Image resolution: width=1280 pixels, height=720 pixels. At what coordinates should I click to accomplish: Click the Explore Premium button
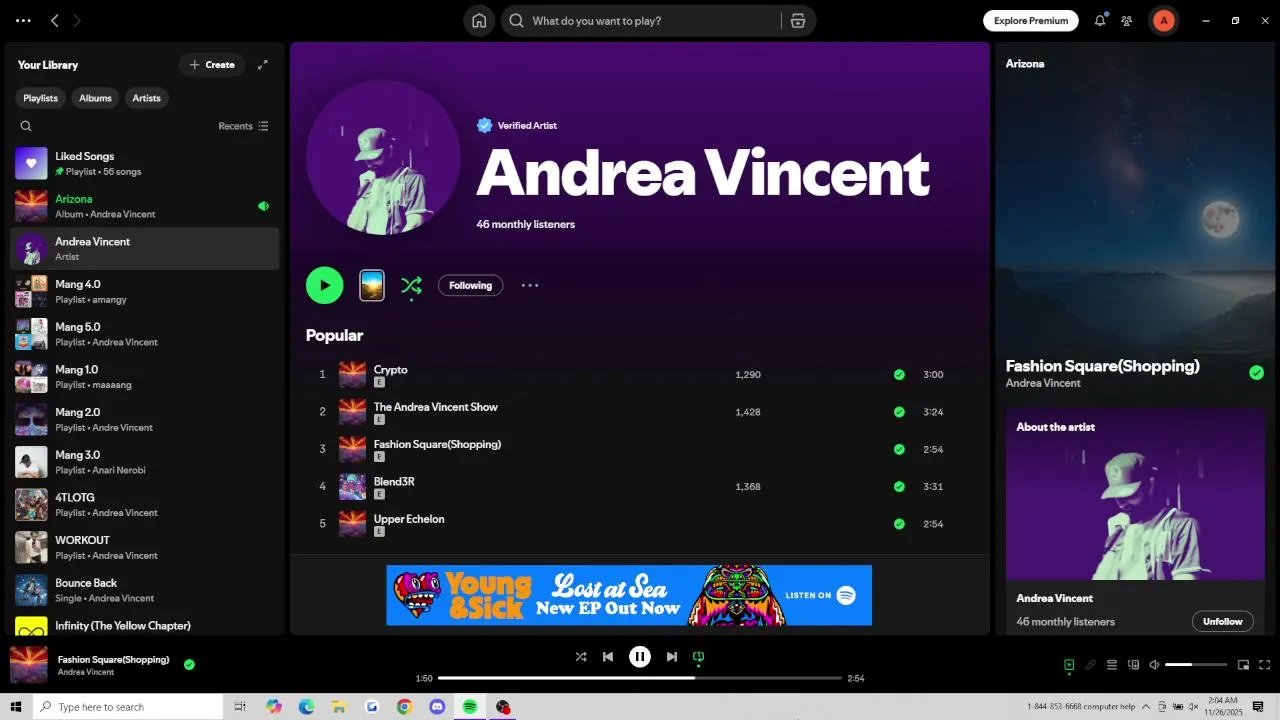1031,20
